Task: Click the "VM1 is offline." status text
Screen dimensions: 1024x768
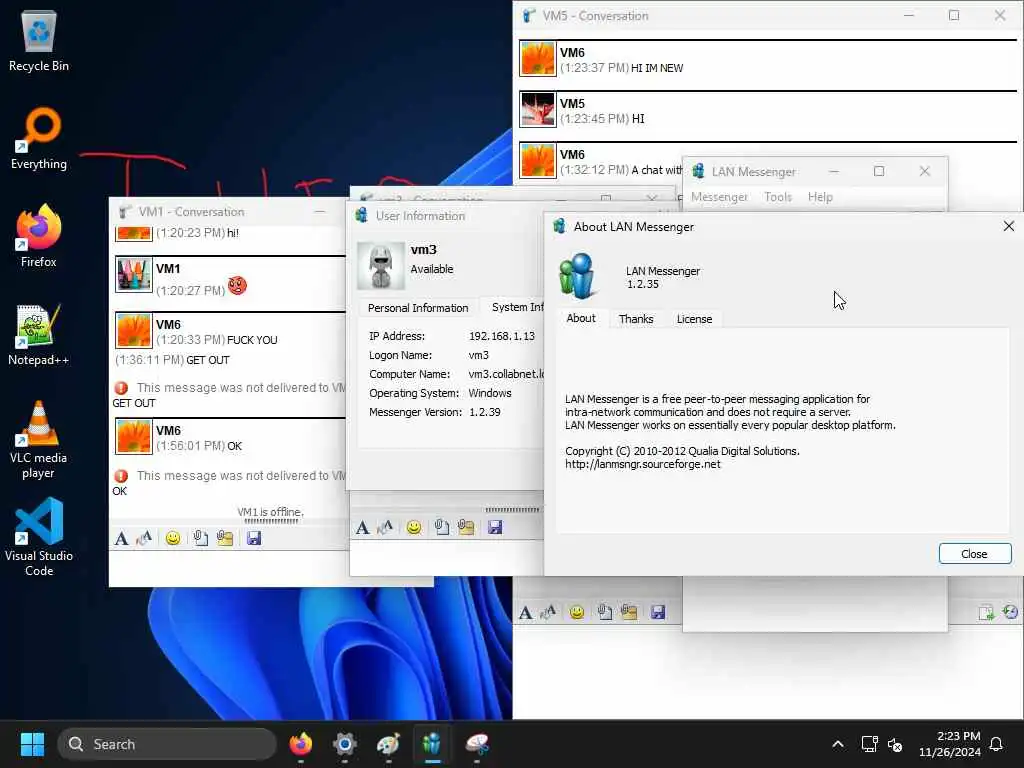Action: 270,512
